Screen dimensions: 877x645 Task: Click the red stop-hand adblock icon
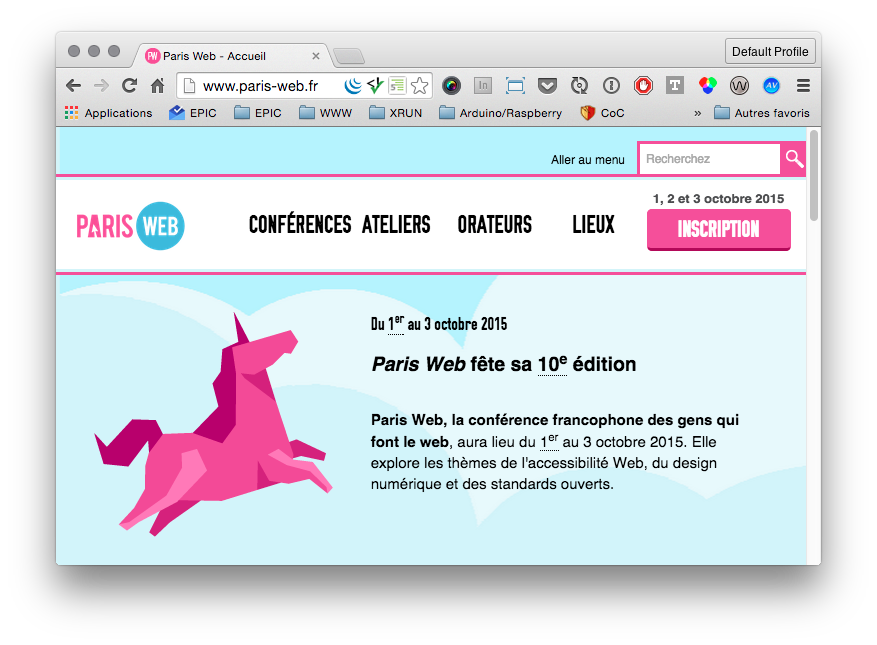coord(643,86)
